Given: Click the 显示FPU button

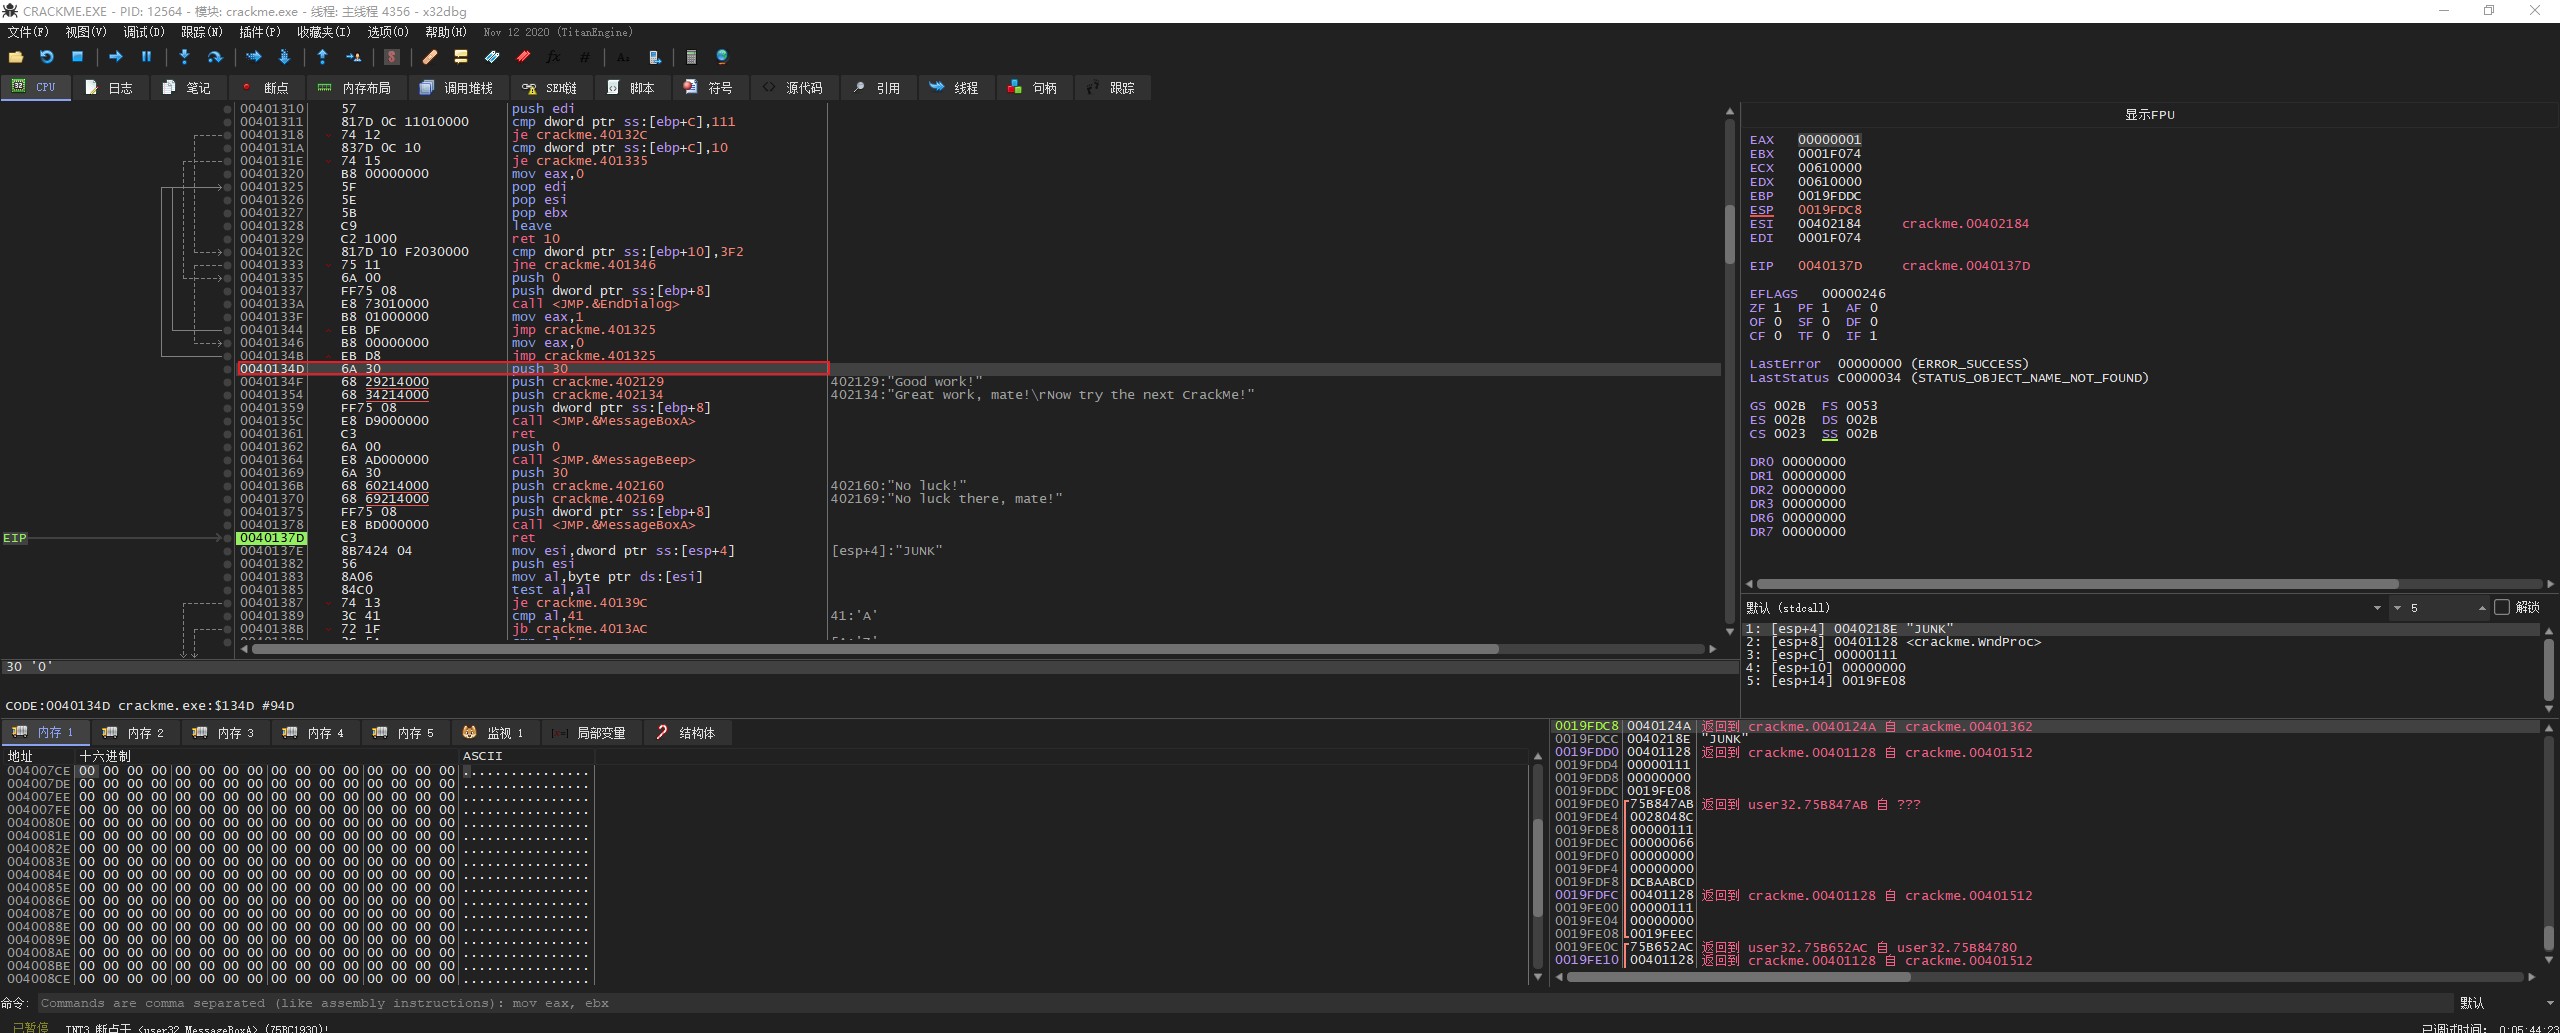Looking at the screenshot, I should 2149,115.
